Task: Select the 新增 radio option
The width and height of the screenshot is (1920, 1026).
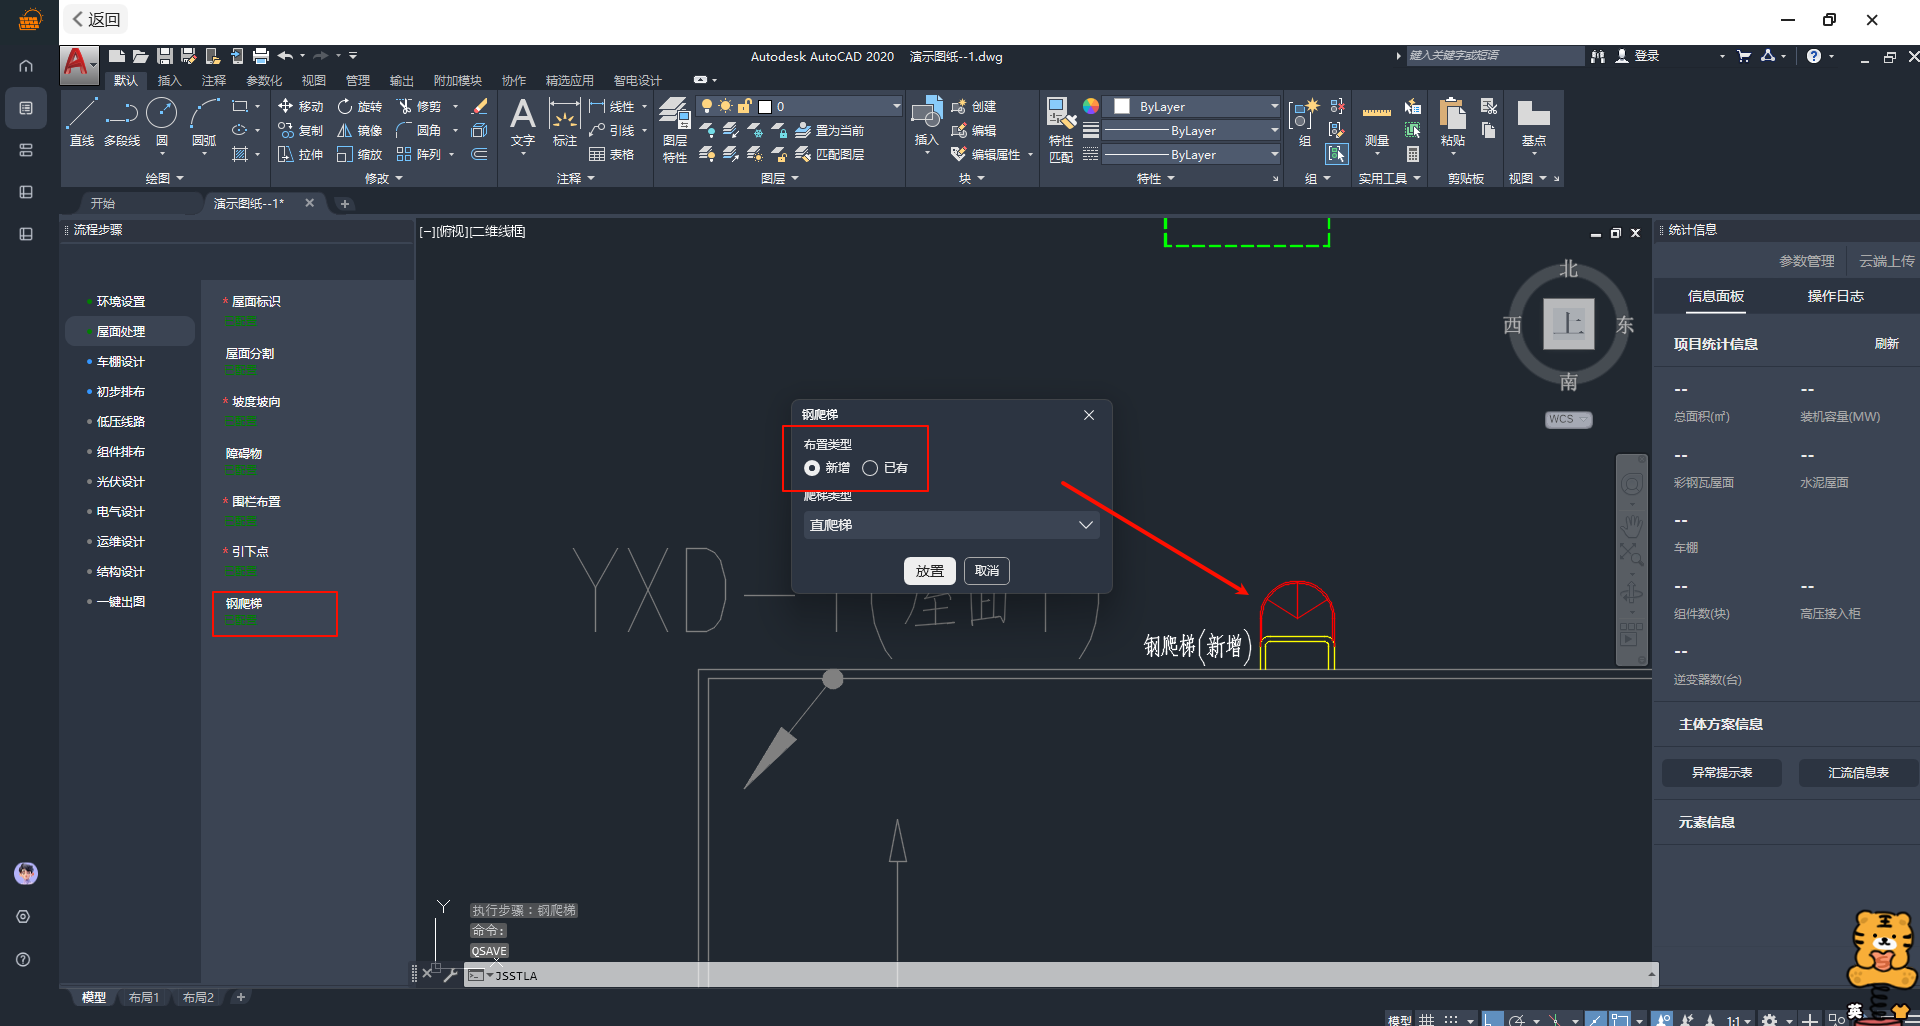Action: point(812,468)
